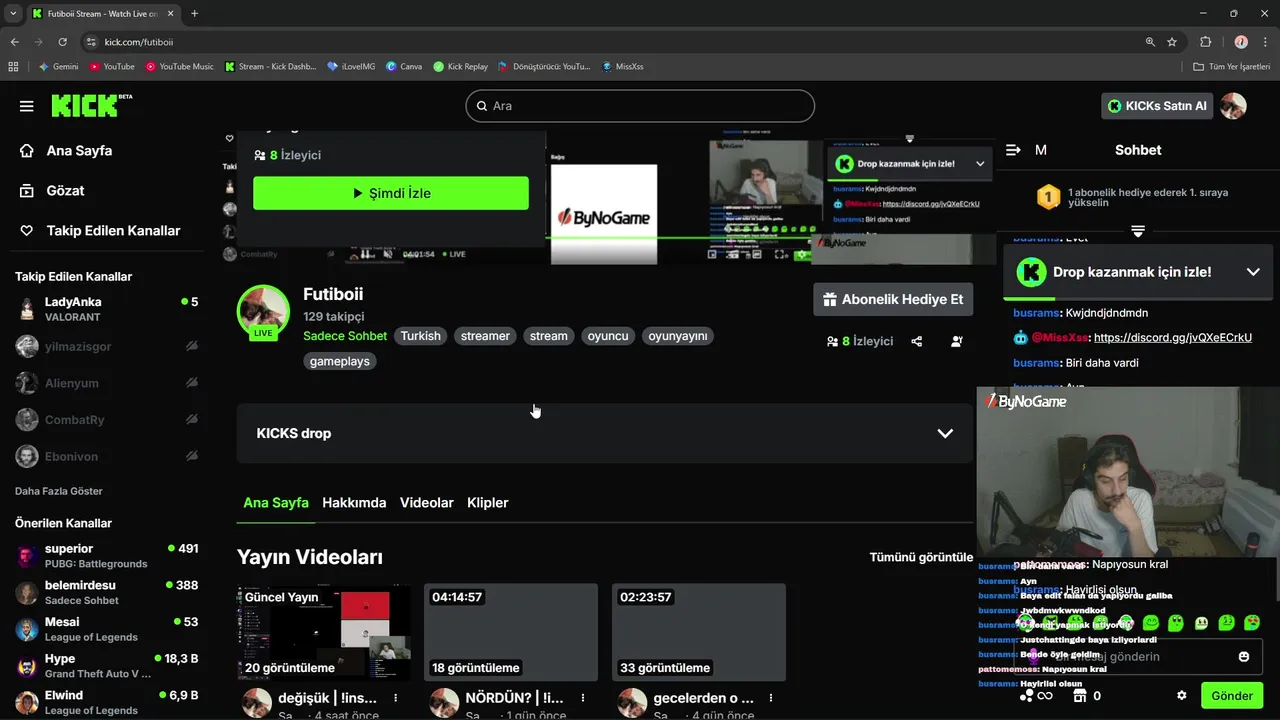The image size is (1280, 720).
Task: Open the hamburger sidebar menu
Action: click(x=27, y=106)
